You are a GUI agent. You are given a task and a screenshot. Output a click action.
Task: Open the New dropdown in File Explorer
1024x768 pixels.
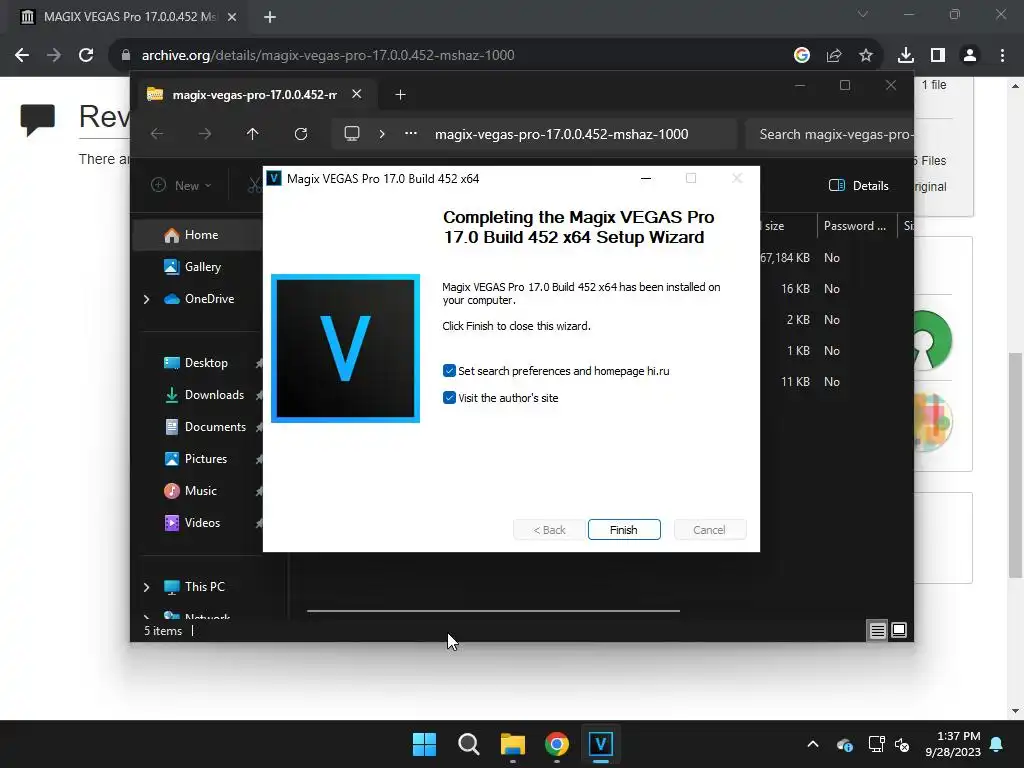pyautogui.click(x=181, y=185)
